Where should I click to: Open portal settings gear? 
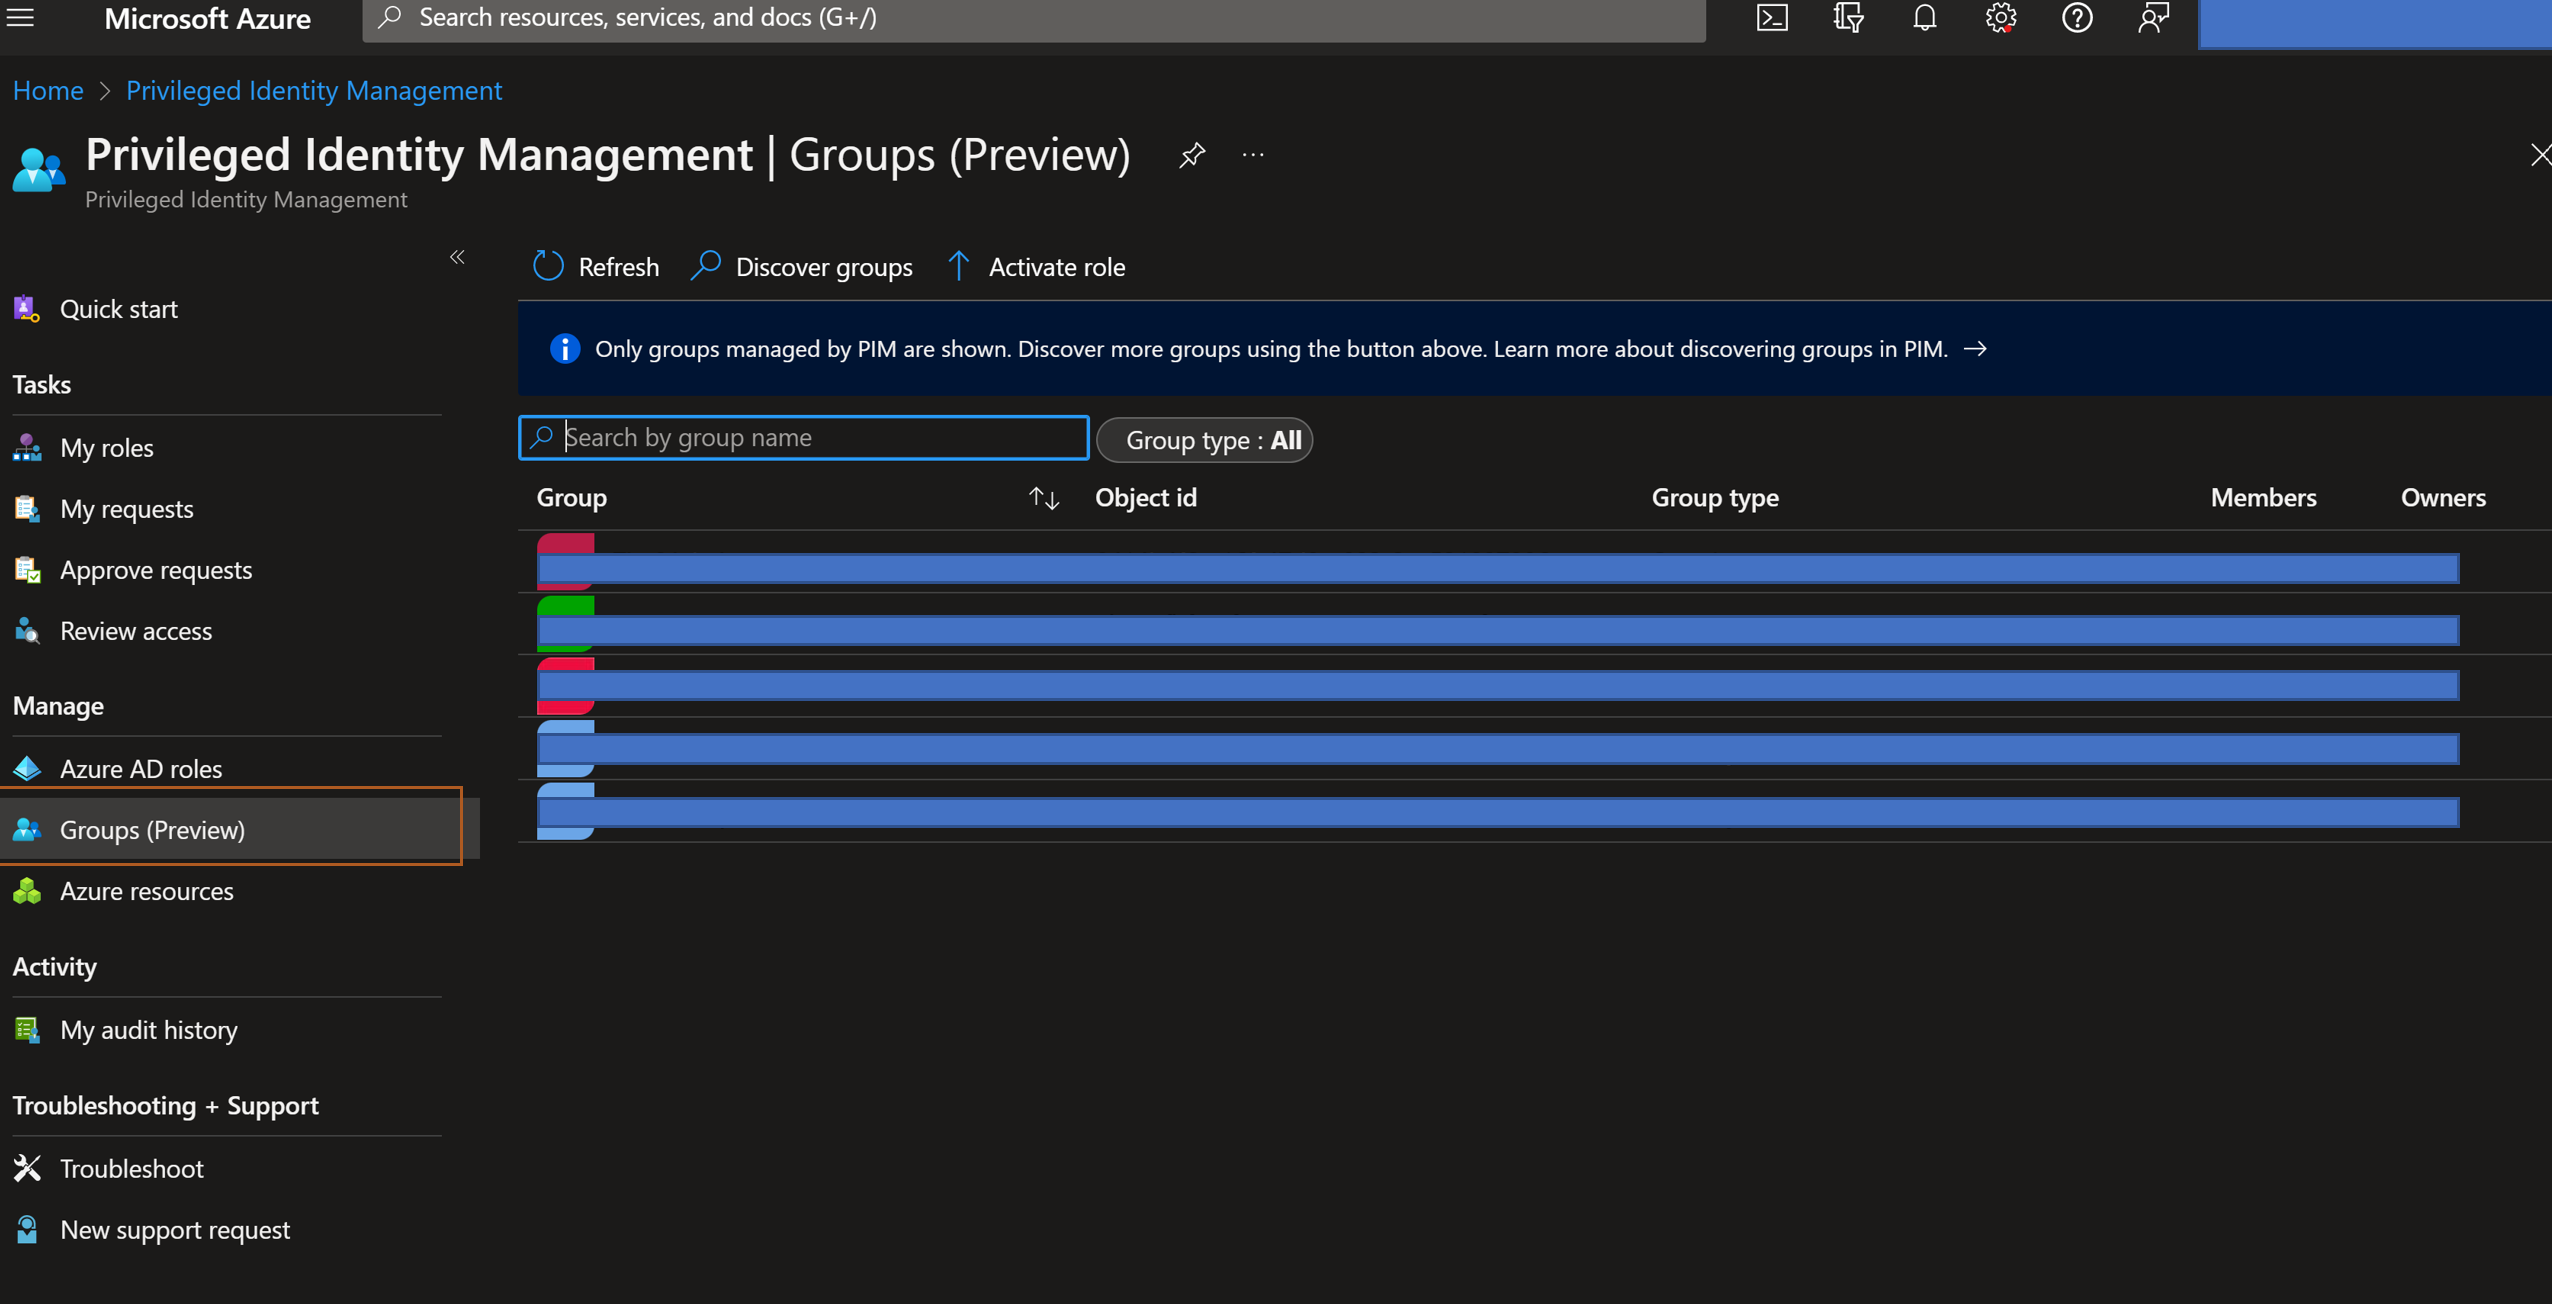tap(2000, 18)
